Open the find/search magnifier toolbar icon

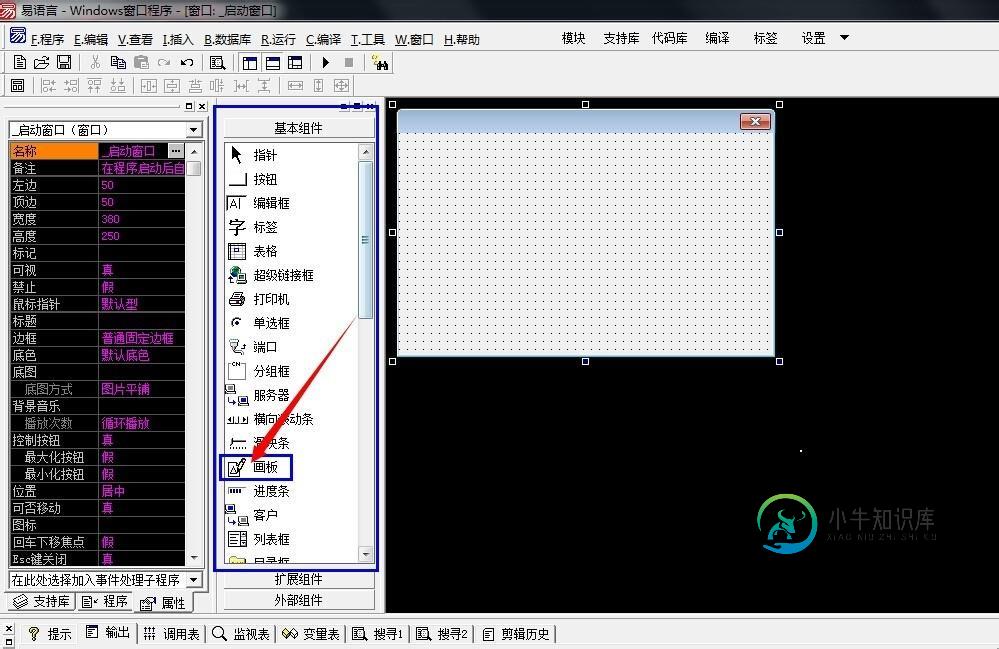[x=217, y=62]
